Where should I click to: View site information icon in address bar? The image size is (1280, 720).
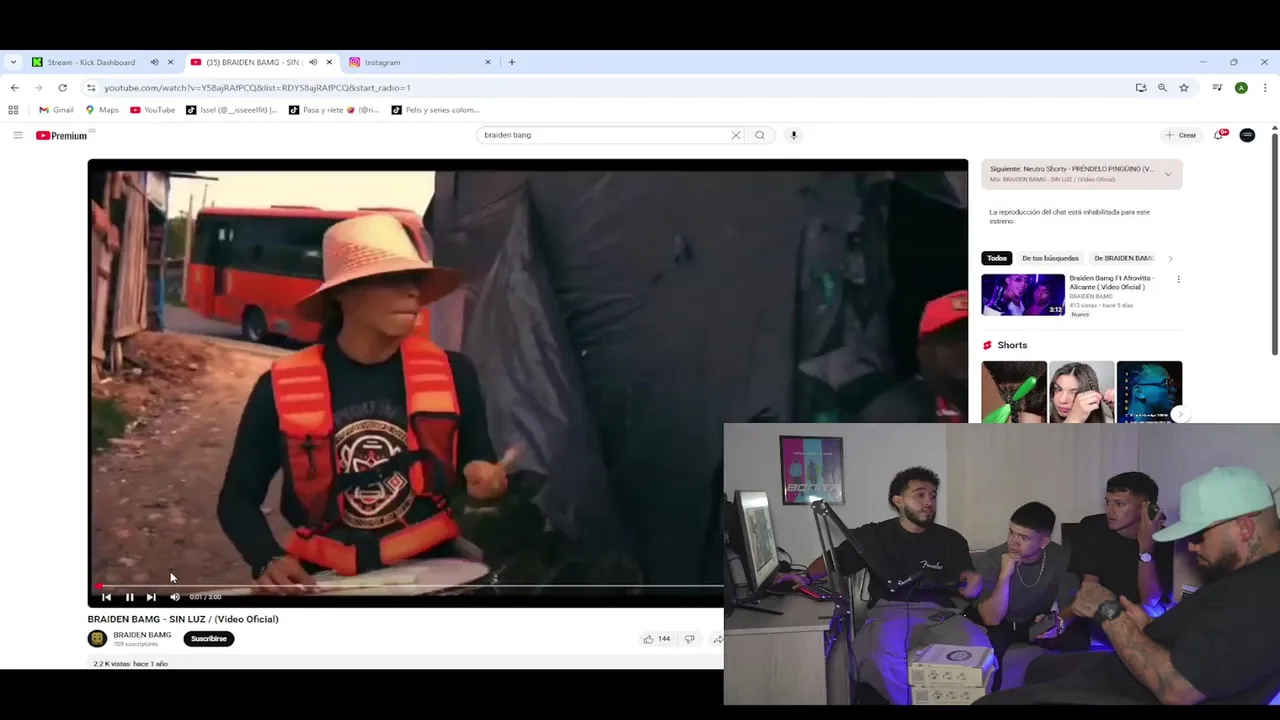coord(91,88)
